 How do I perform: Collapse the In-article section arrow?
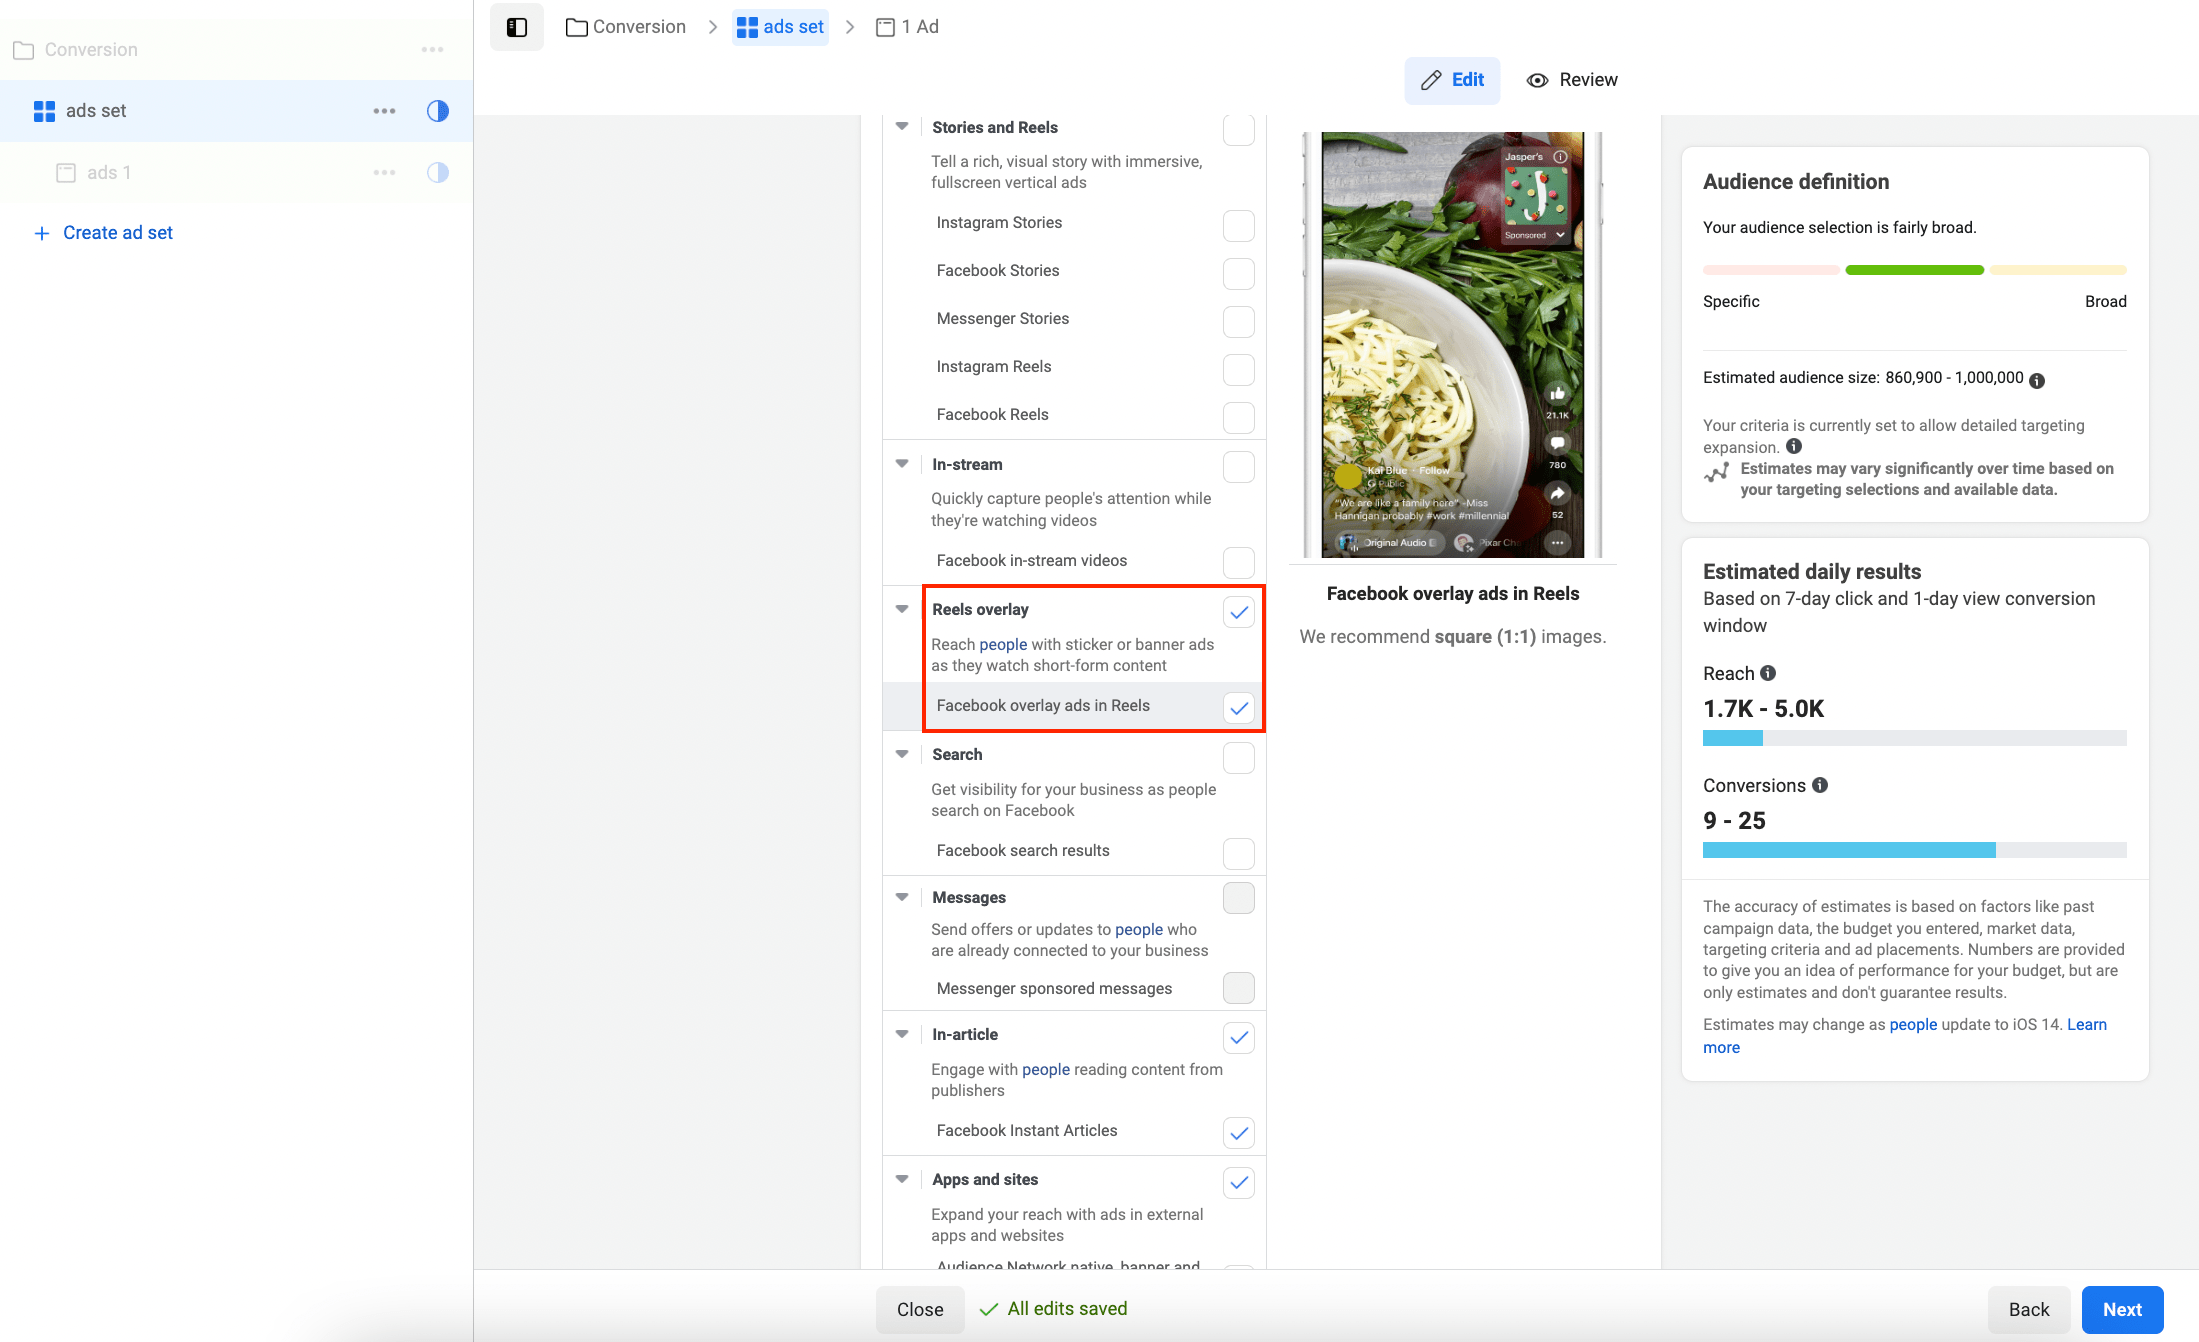[x=902, y=1034]
